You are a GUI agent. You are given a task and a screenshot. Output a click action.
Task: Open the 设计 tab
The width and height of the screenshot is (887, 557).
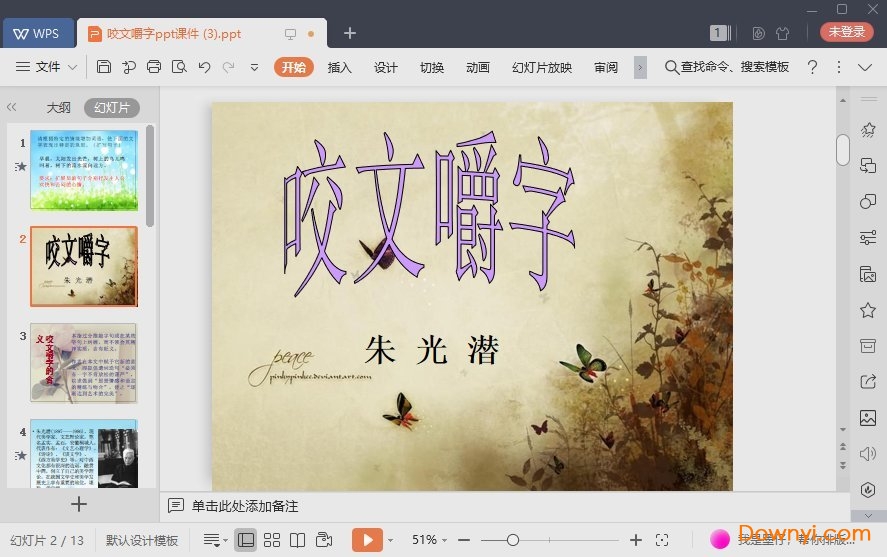(385, 67)
